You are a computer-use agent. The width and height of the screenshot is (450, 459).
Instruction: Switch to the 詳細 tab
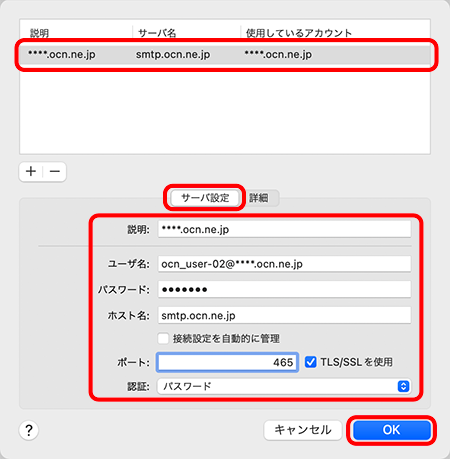click(259, 198)
